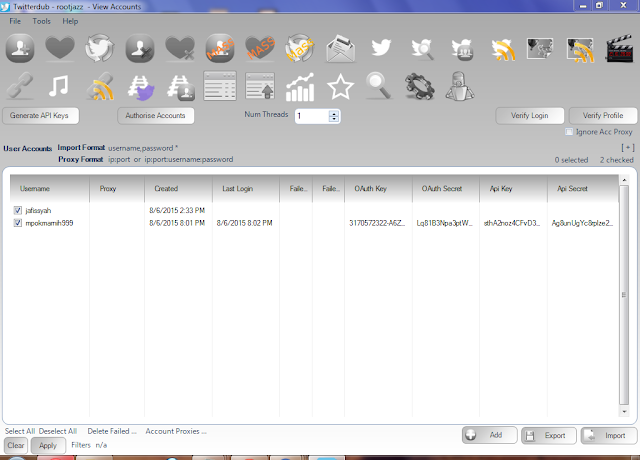640x460 pixels.
Task: Click the Verify Login button
Action: click(529, 116)
